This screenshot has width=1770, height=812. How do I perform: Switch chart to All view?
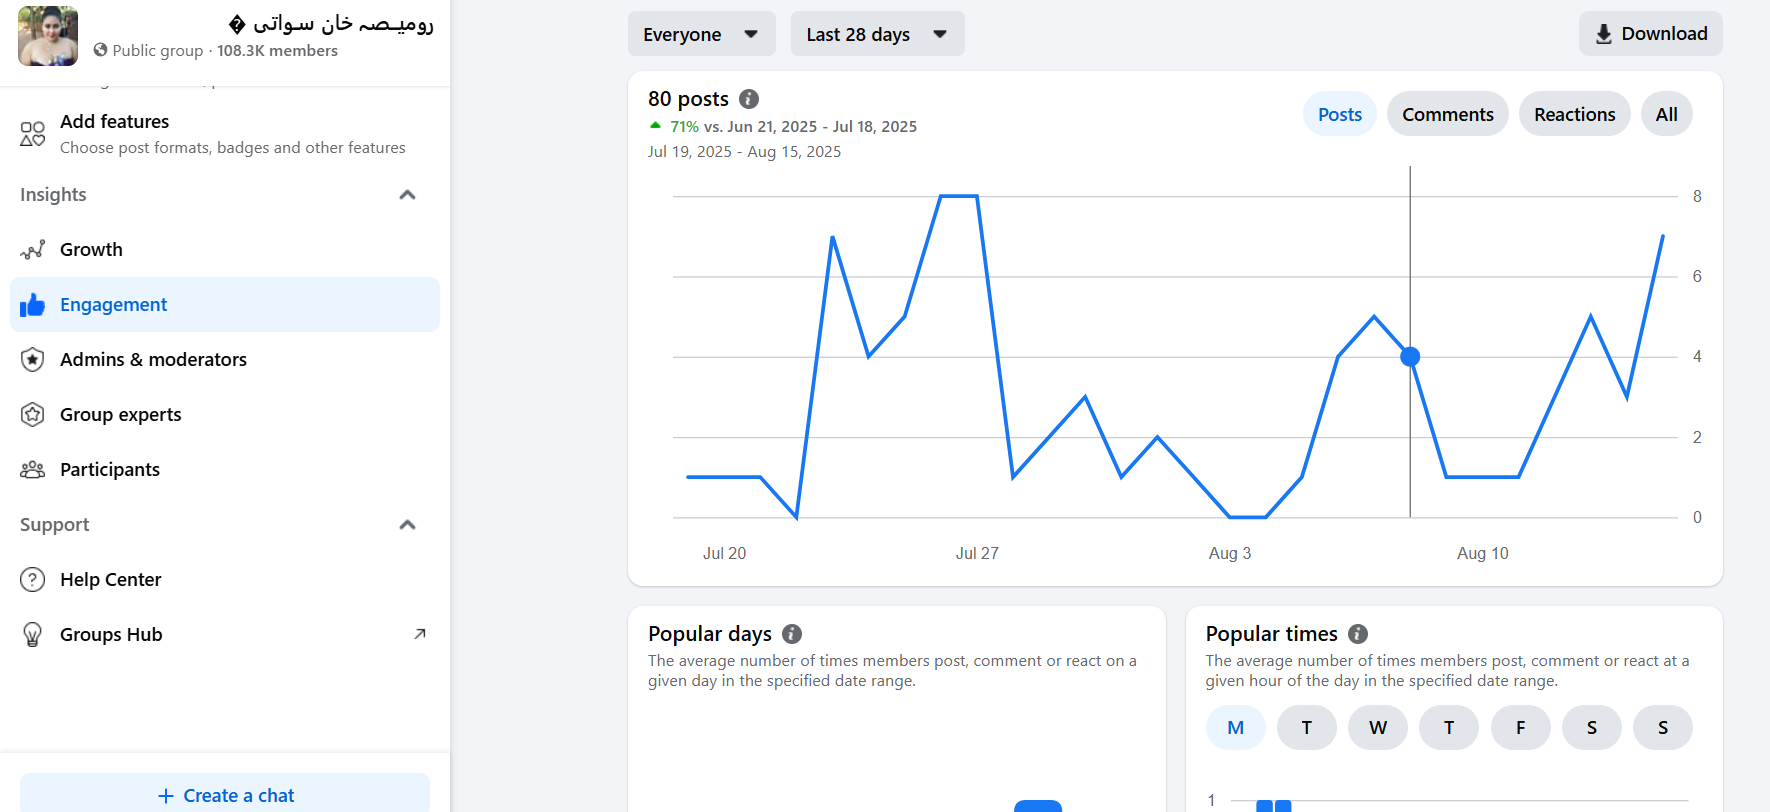tap(1667, 114)
